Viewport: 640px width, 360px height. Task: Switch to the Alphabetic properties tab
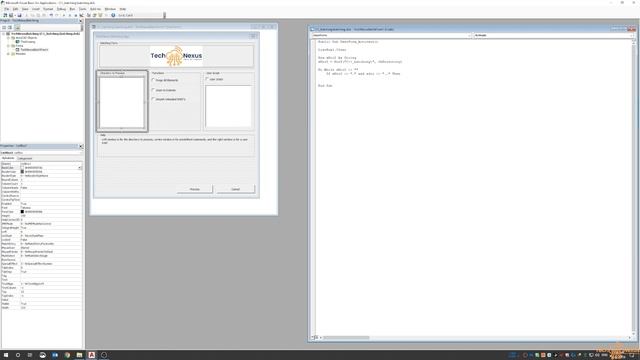click(x=8, y=158)
